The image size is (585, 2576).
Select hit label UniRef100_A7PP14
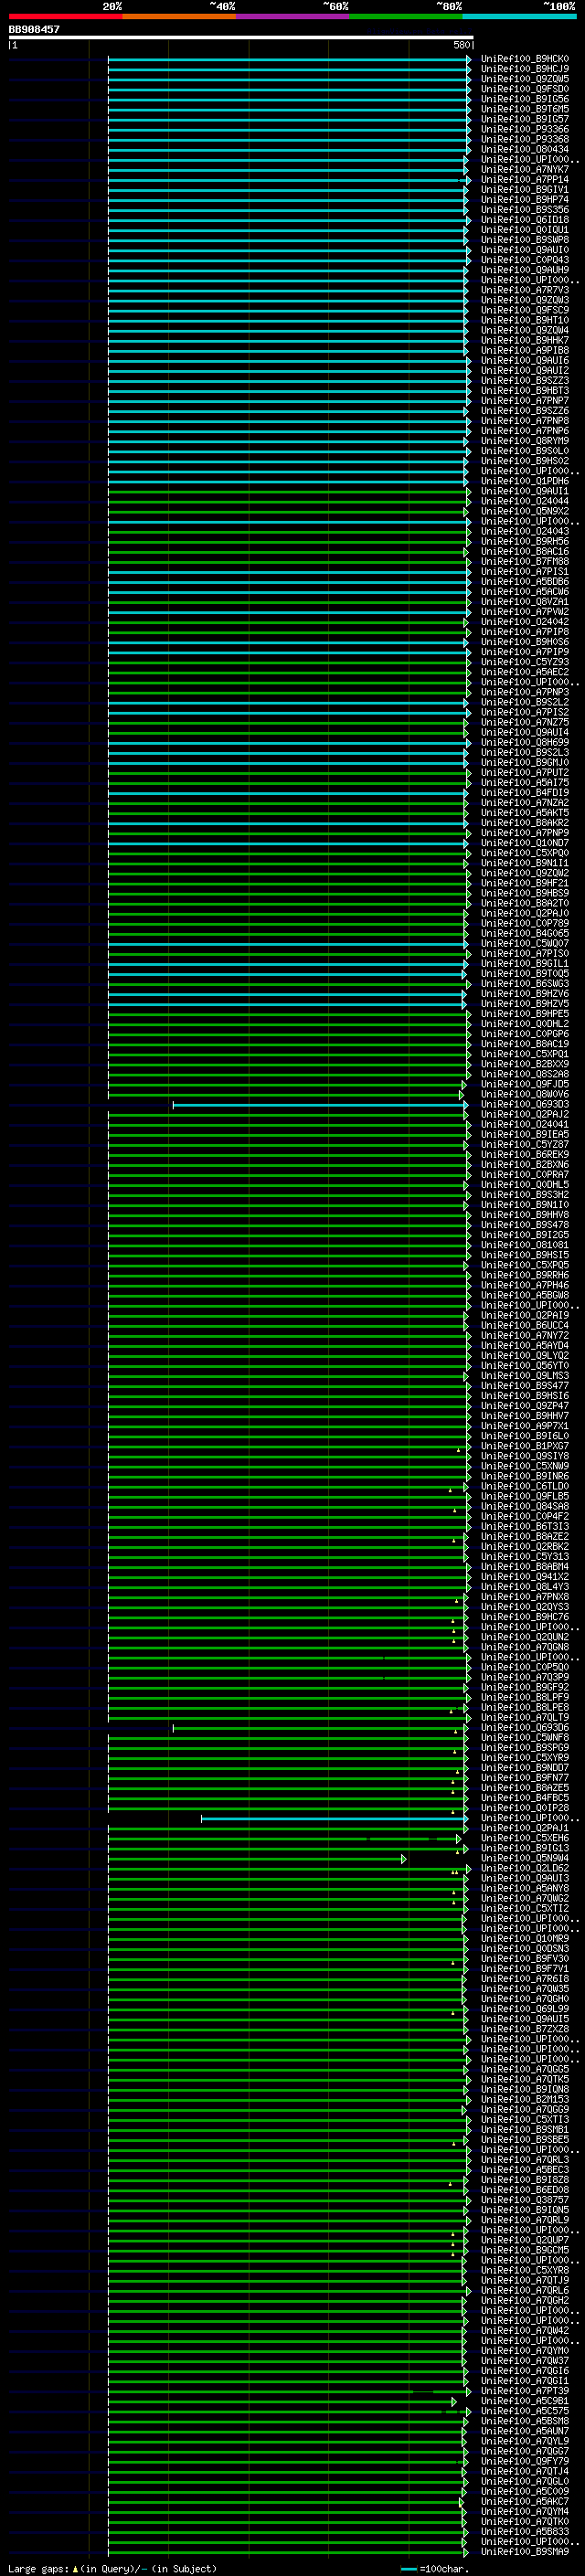[x=525, y=179]
